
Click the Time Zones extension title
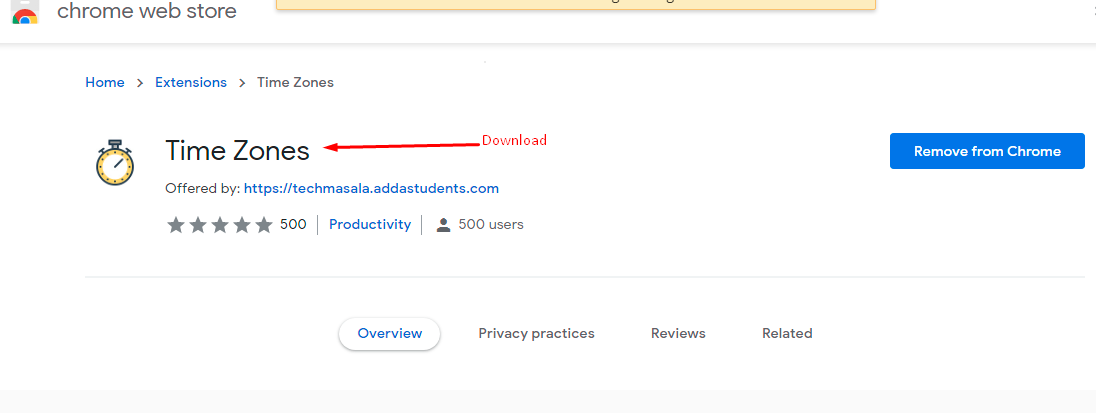click(237, 151)
